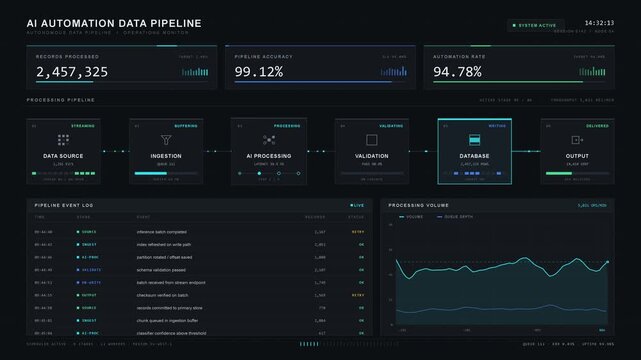Image resolution: width=641 pixels, height=360 pixels.
Task: Open the 'checksum verified on batch' entry
Action: pos(199,295)
